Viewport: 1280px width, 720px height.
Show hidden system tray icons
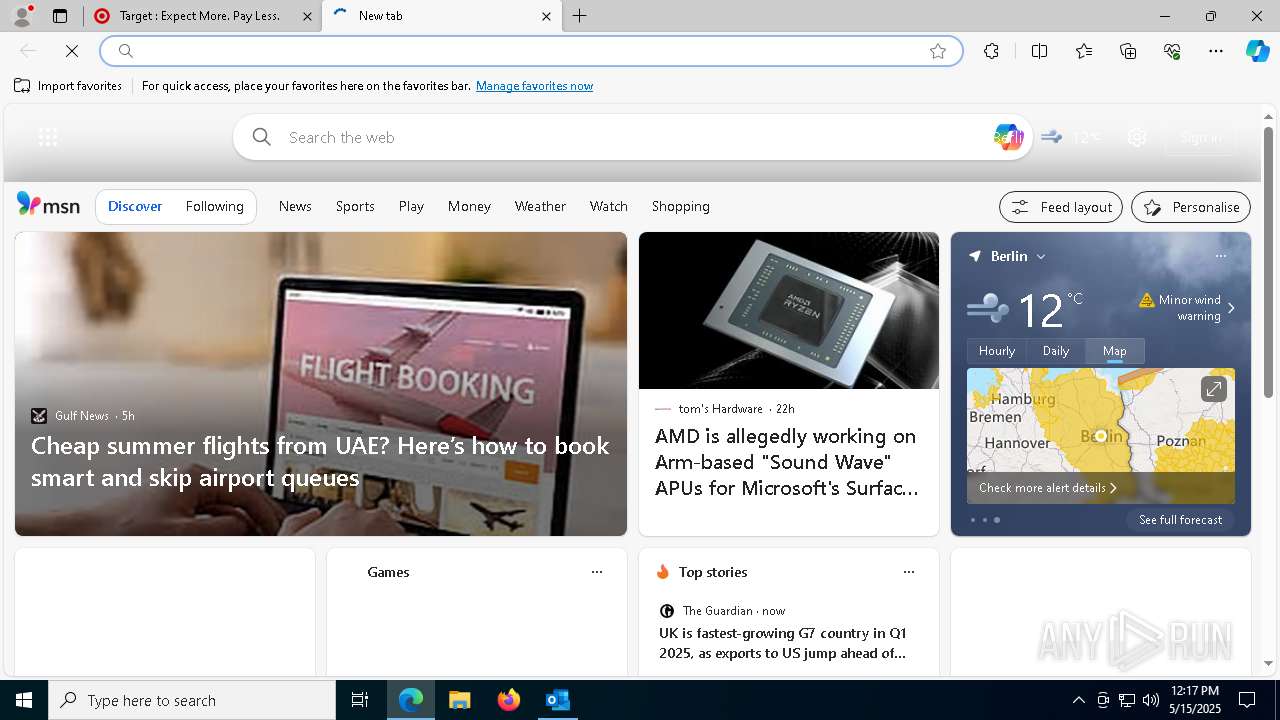1078,700
